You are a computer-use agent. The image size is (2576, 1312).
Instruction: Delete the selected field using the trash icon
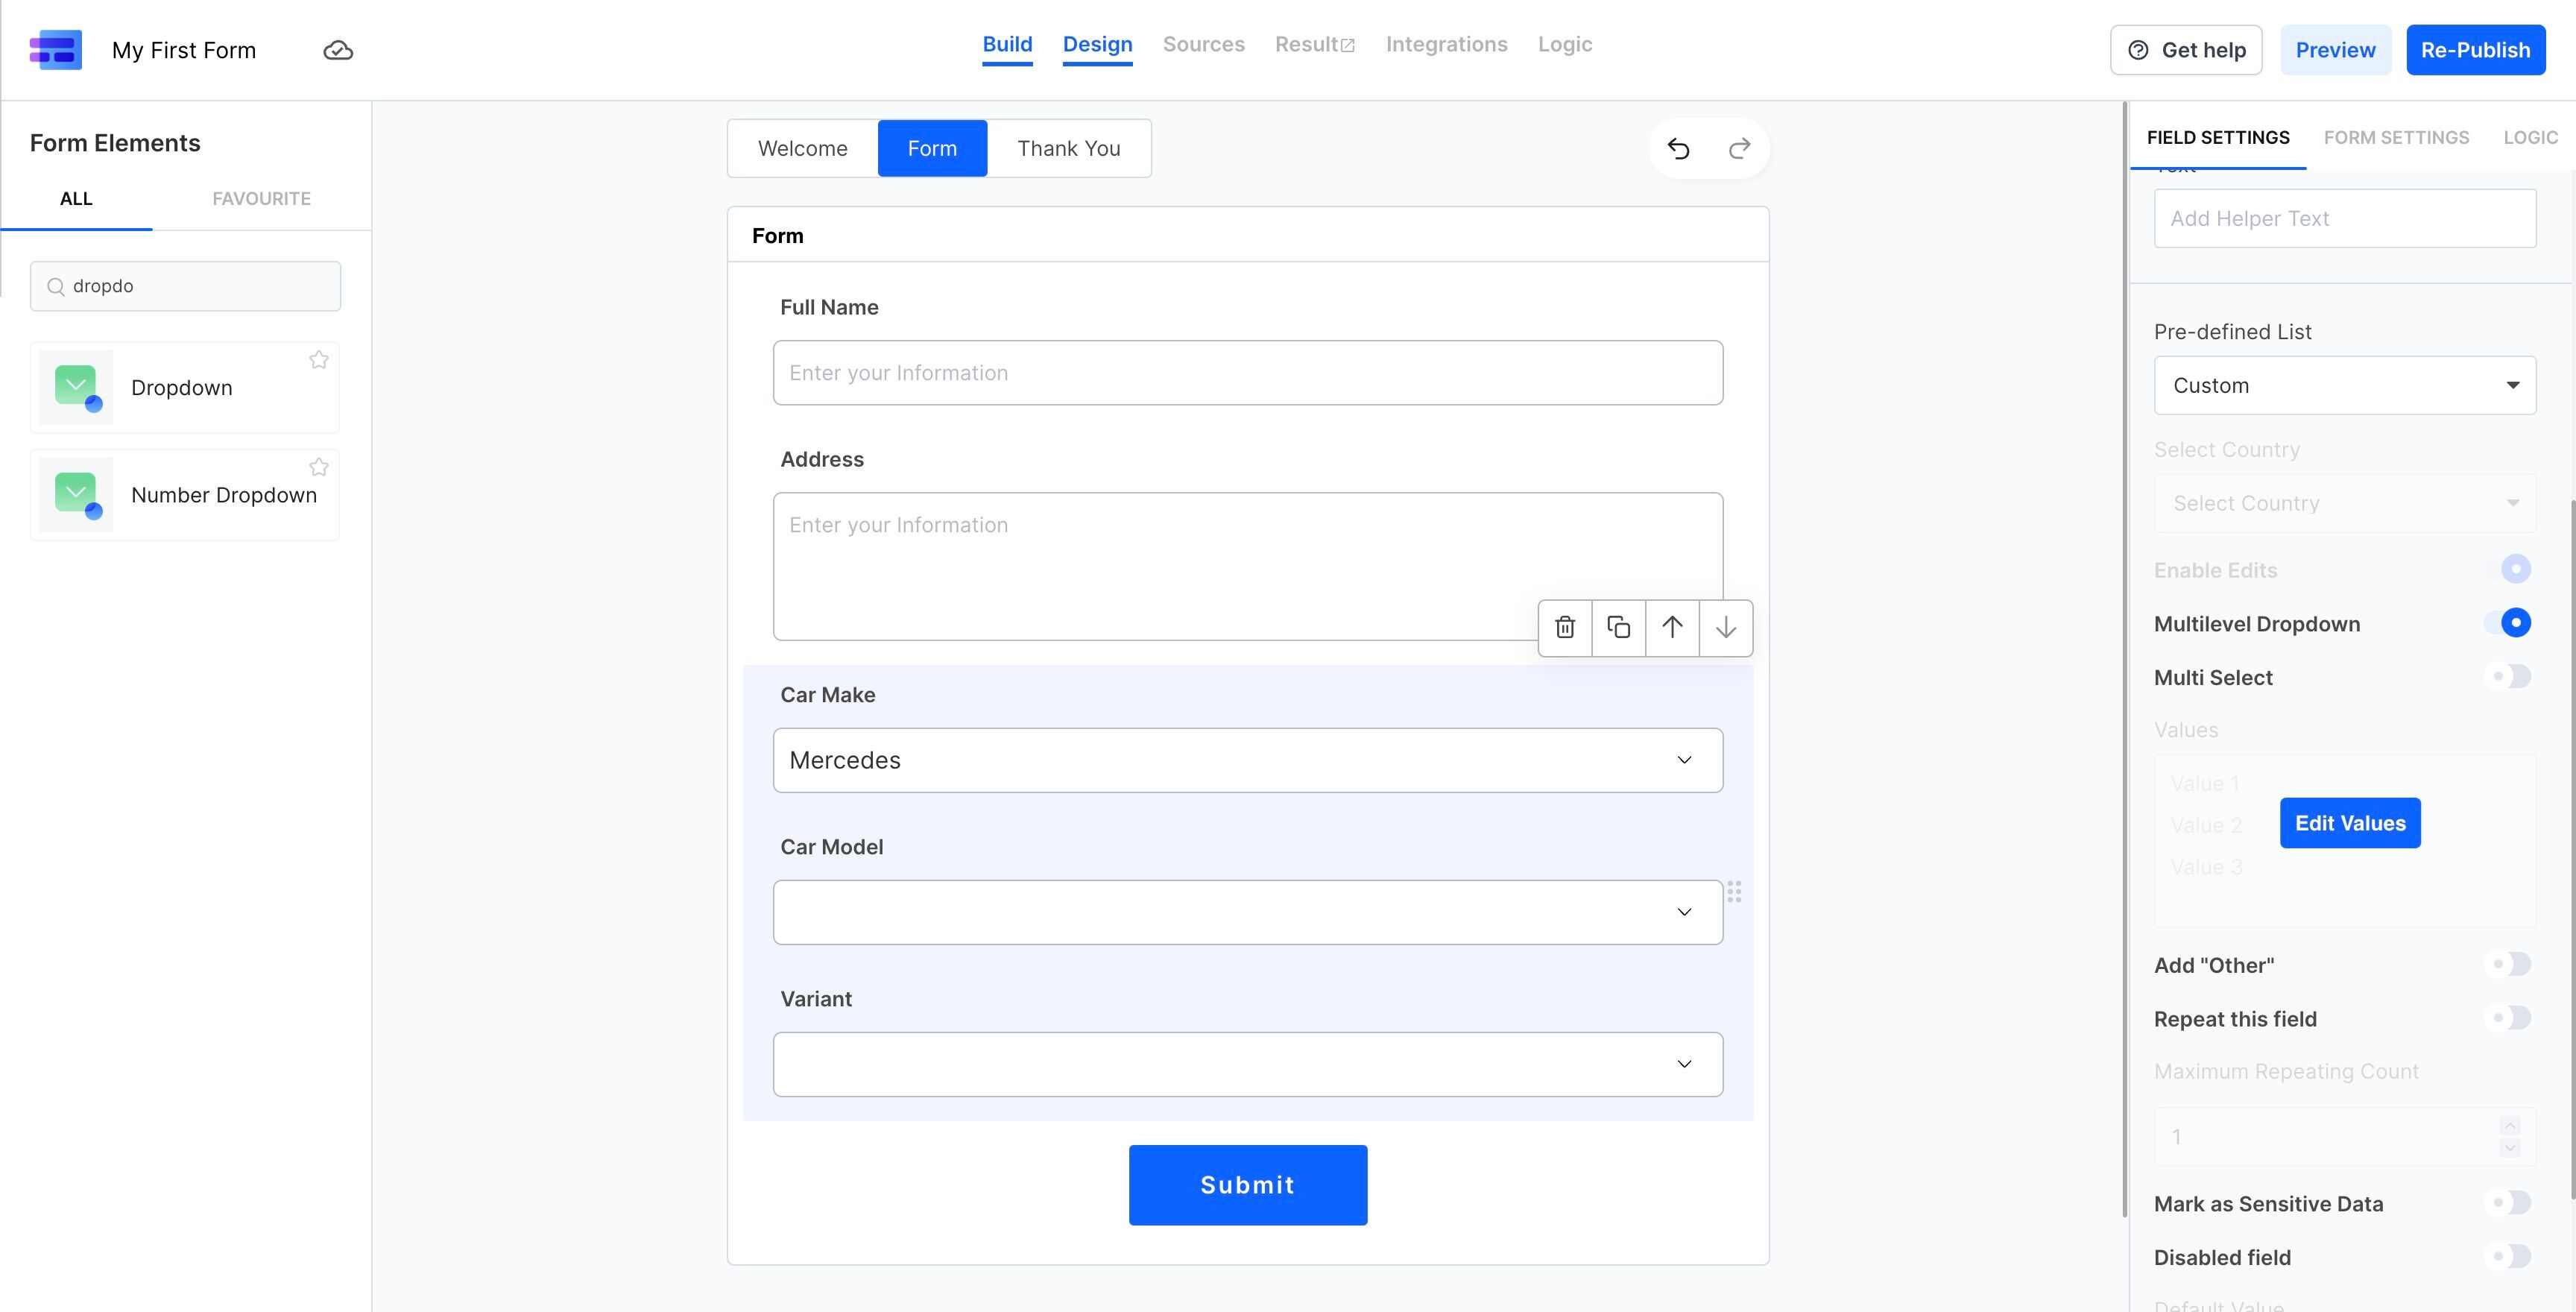(1564, 628)
